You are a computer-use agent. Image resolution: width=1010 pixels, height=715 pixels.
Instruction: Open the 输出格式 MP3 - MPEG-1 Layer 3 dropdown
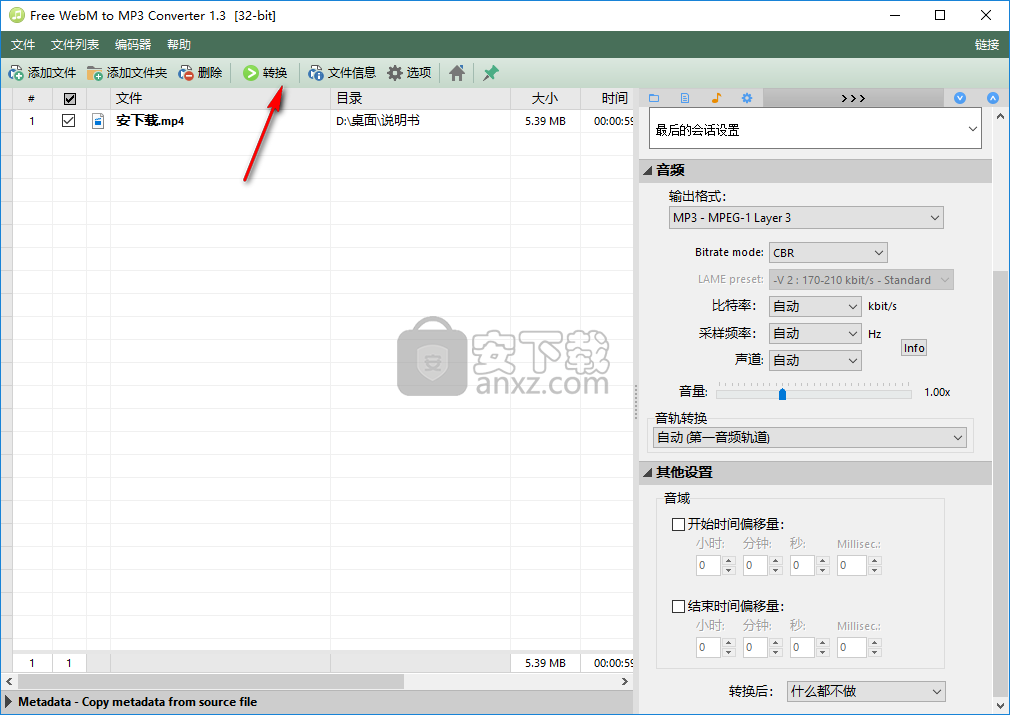coord(806,218)
